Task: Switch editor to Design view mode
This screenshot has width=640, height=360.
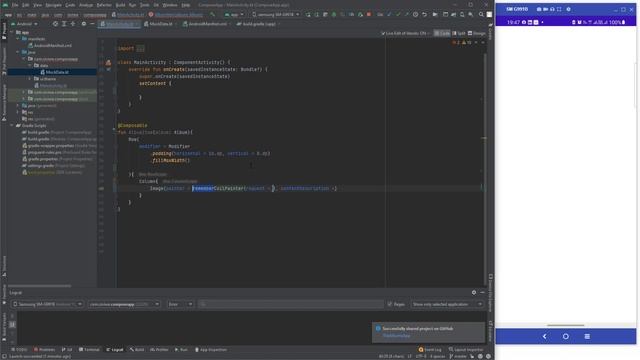Action: click(476, 33)
